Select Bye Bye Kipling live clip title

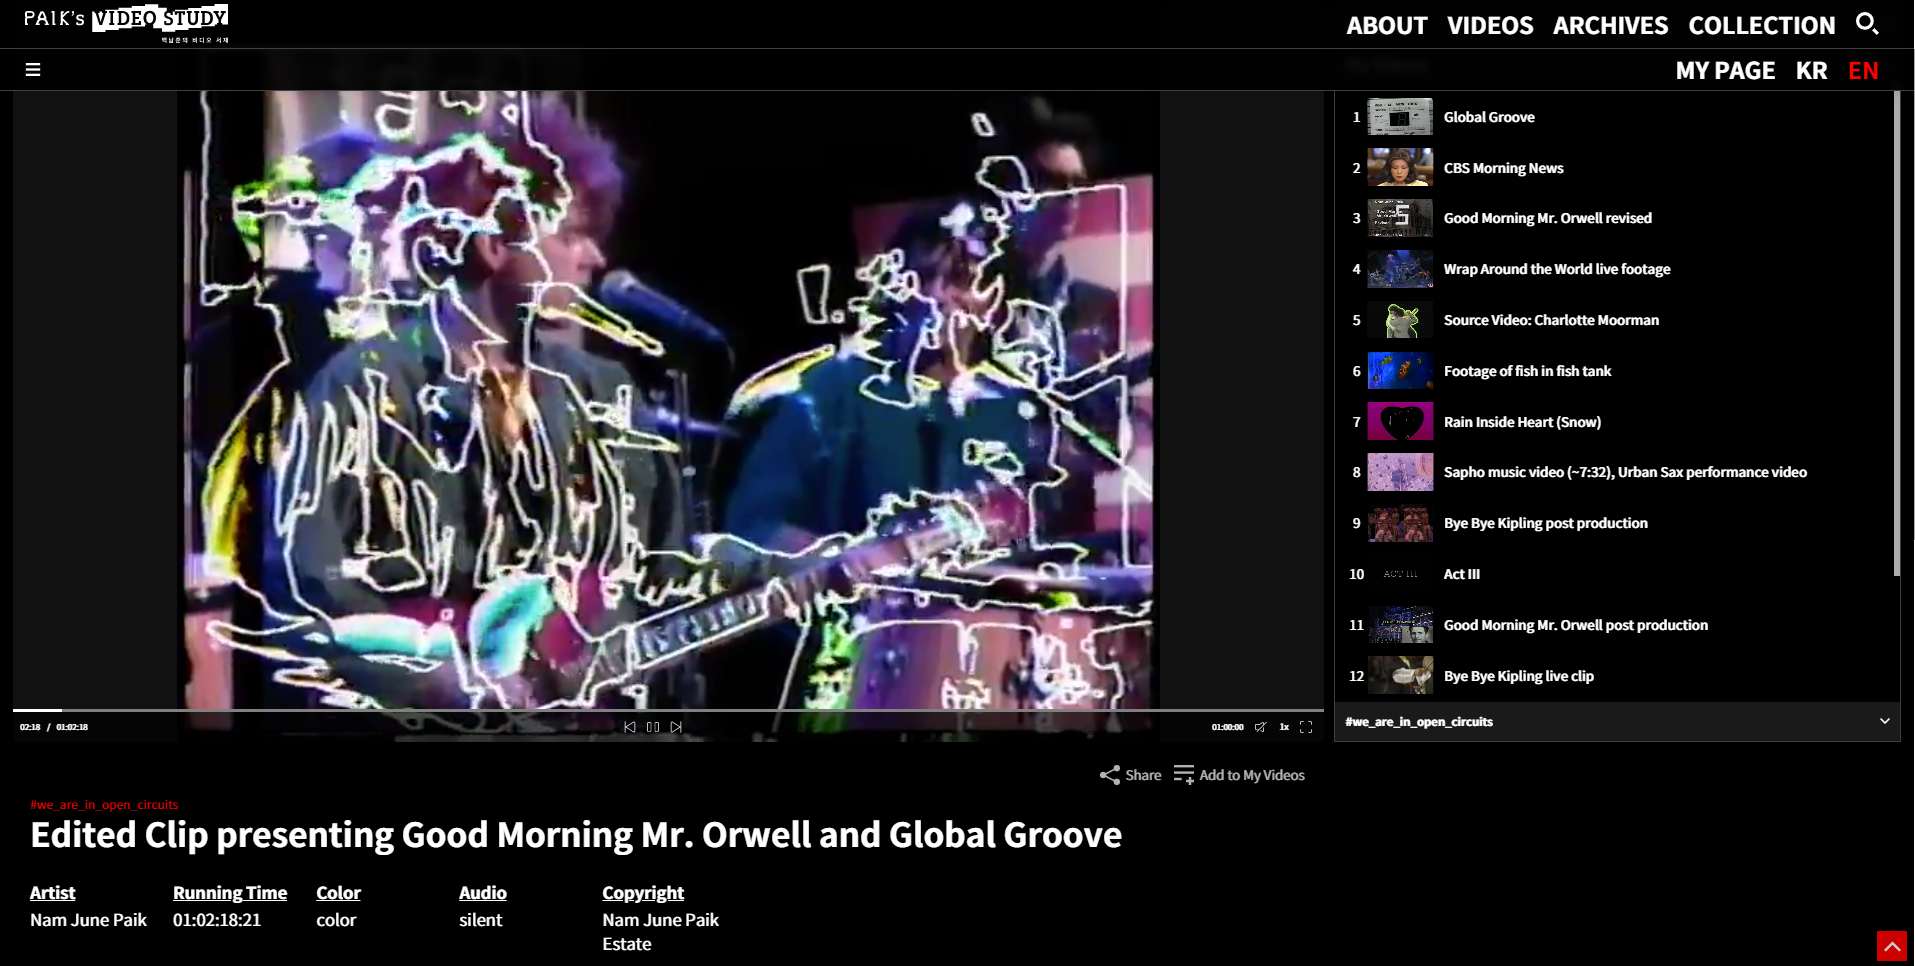[1518, 676]
